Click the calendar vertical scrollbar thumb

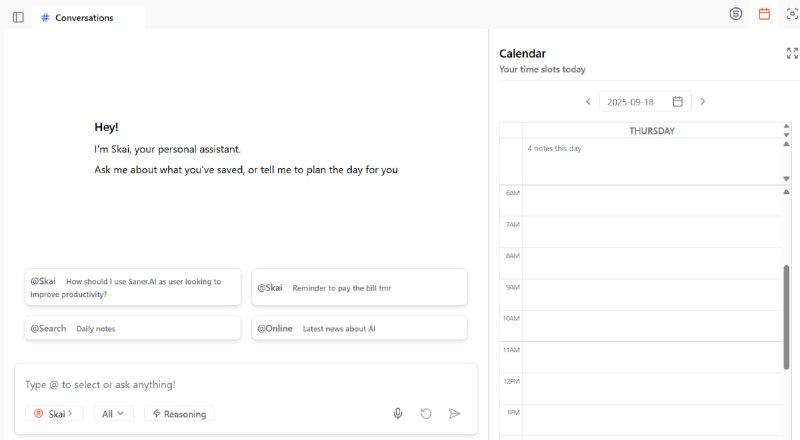point(786,304)
